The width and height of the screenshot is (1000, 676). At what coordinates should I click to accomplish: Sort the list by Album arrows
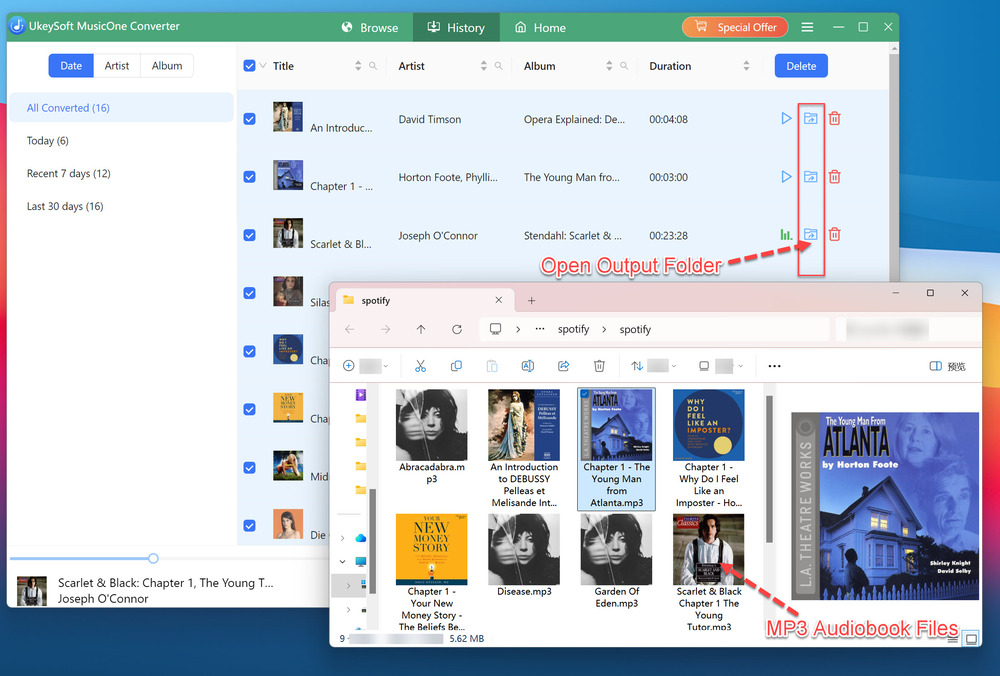(x=609, y=66)
